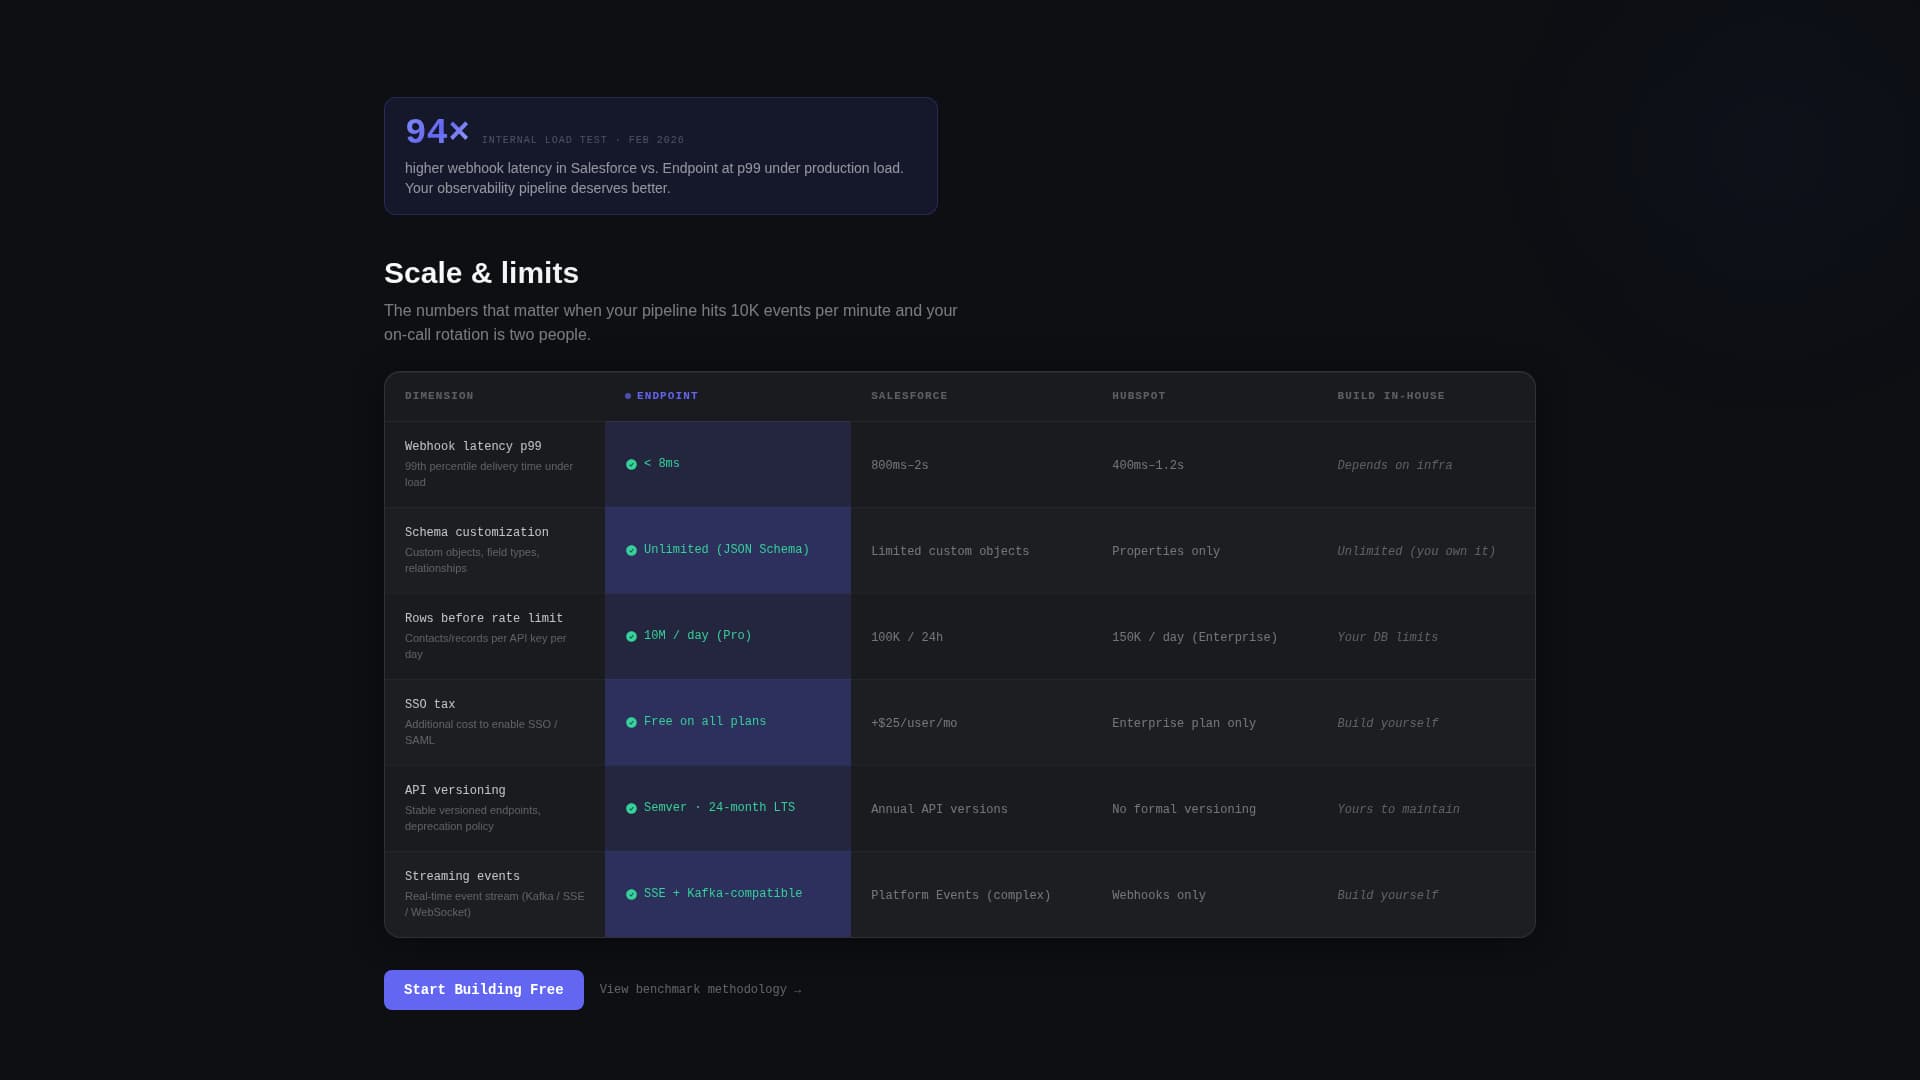Click the checkmark beside "Semver · 24-month LTS"
This screenshot has width=1920, height=1080.
point(631,808)
